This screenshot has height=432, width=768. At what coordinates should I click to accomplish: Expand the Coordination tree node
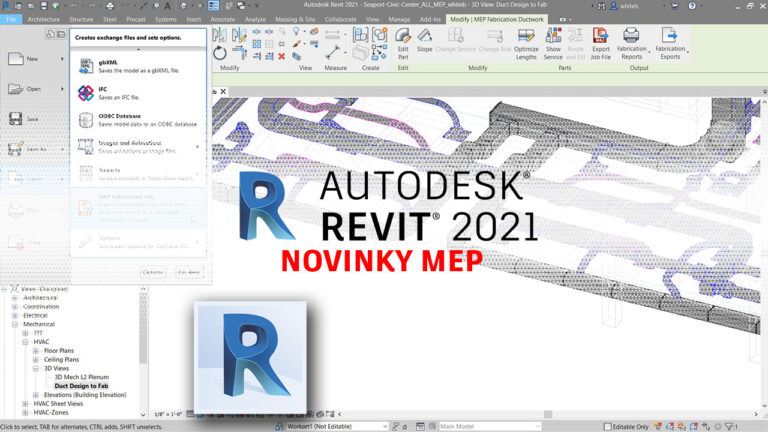click(x=15, y=307)
